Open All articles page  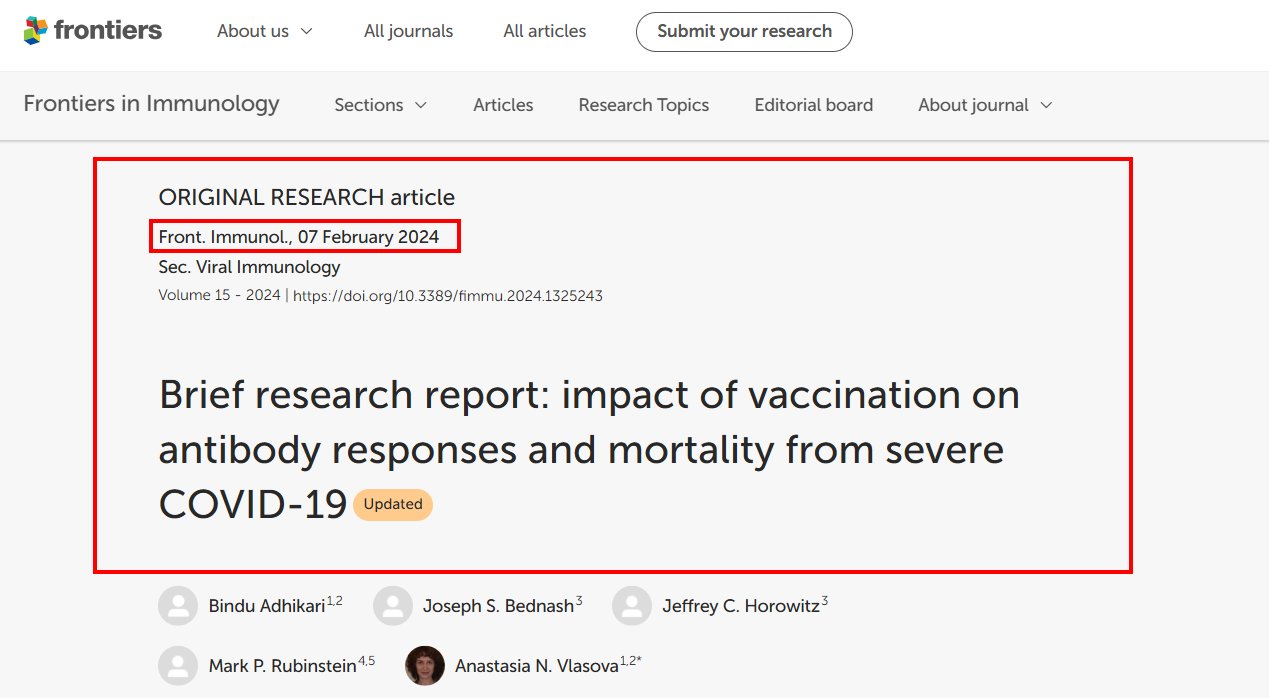(545, 31)
